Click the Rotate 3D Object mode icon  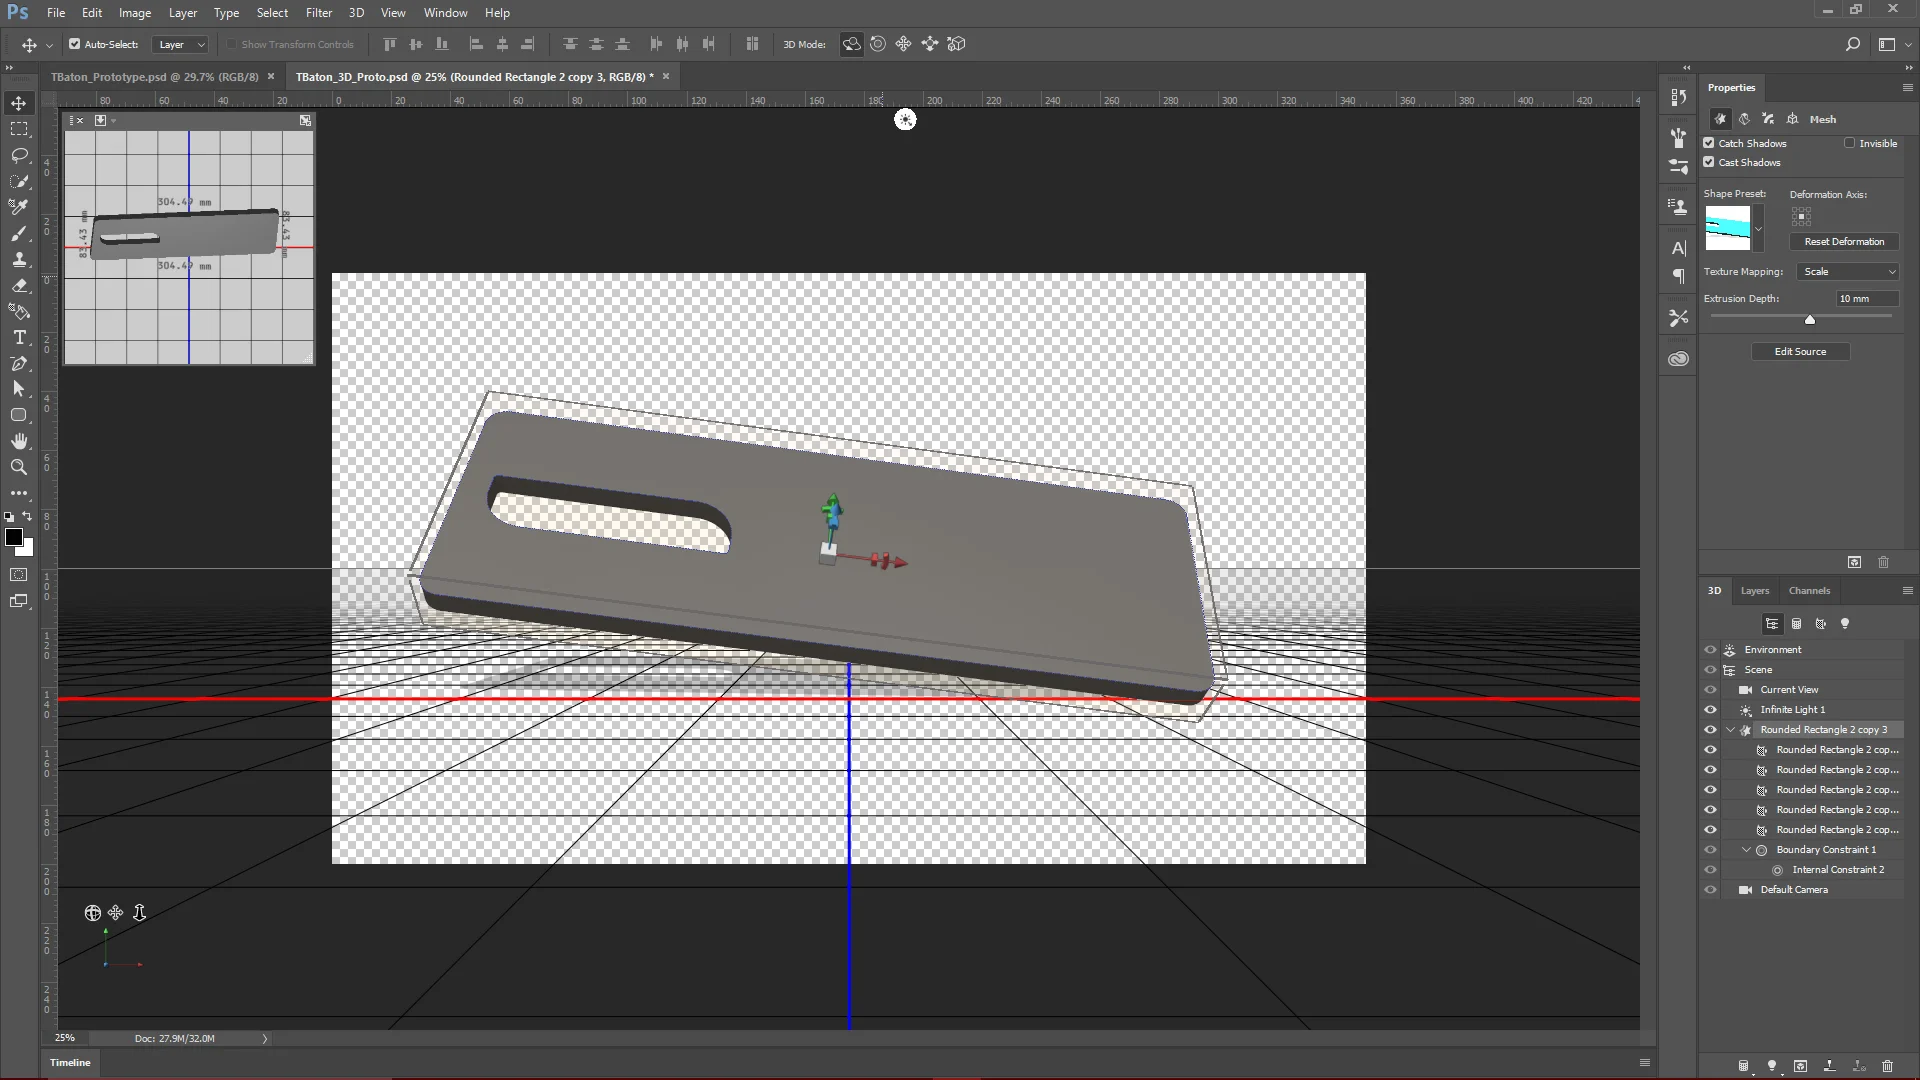click(x=851, y=44)
